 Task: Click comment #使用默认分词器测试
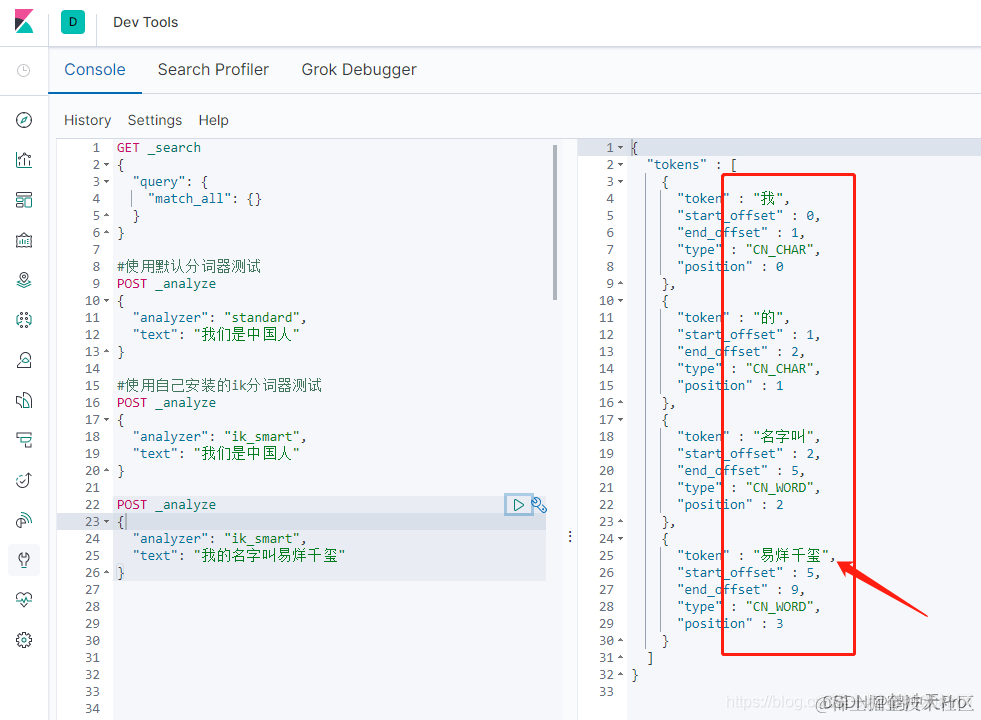[189, 266]
